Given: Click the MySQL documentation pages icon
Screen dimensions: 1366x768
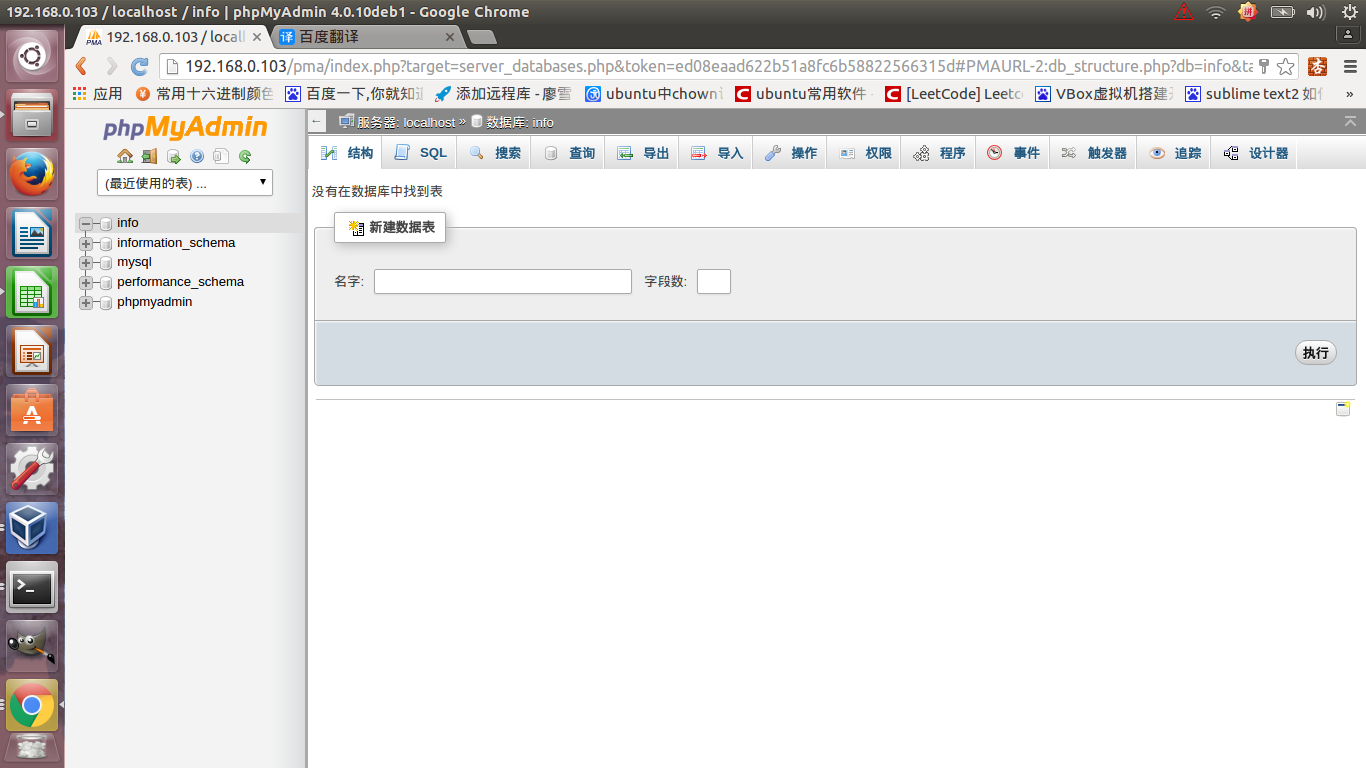Looking at the screenshot, I should click(x=221, y=156).
